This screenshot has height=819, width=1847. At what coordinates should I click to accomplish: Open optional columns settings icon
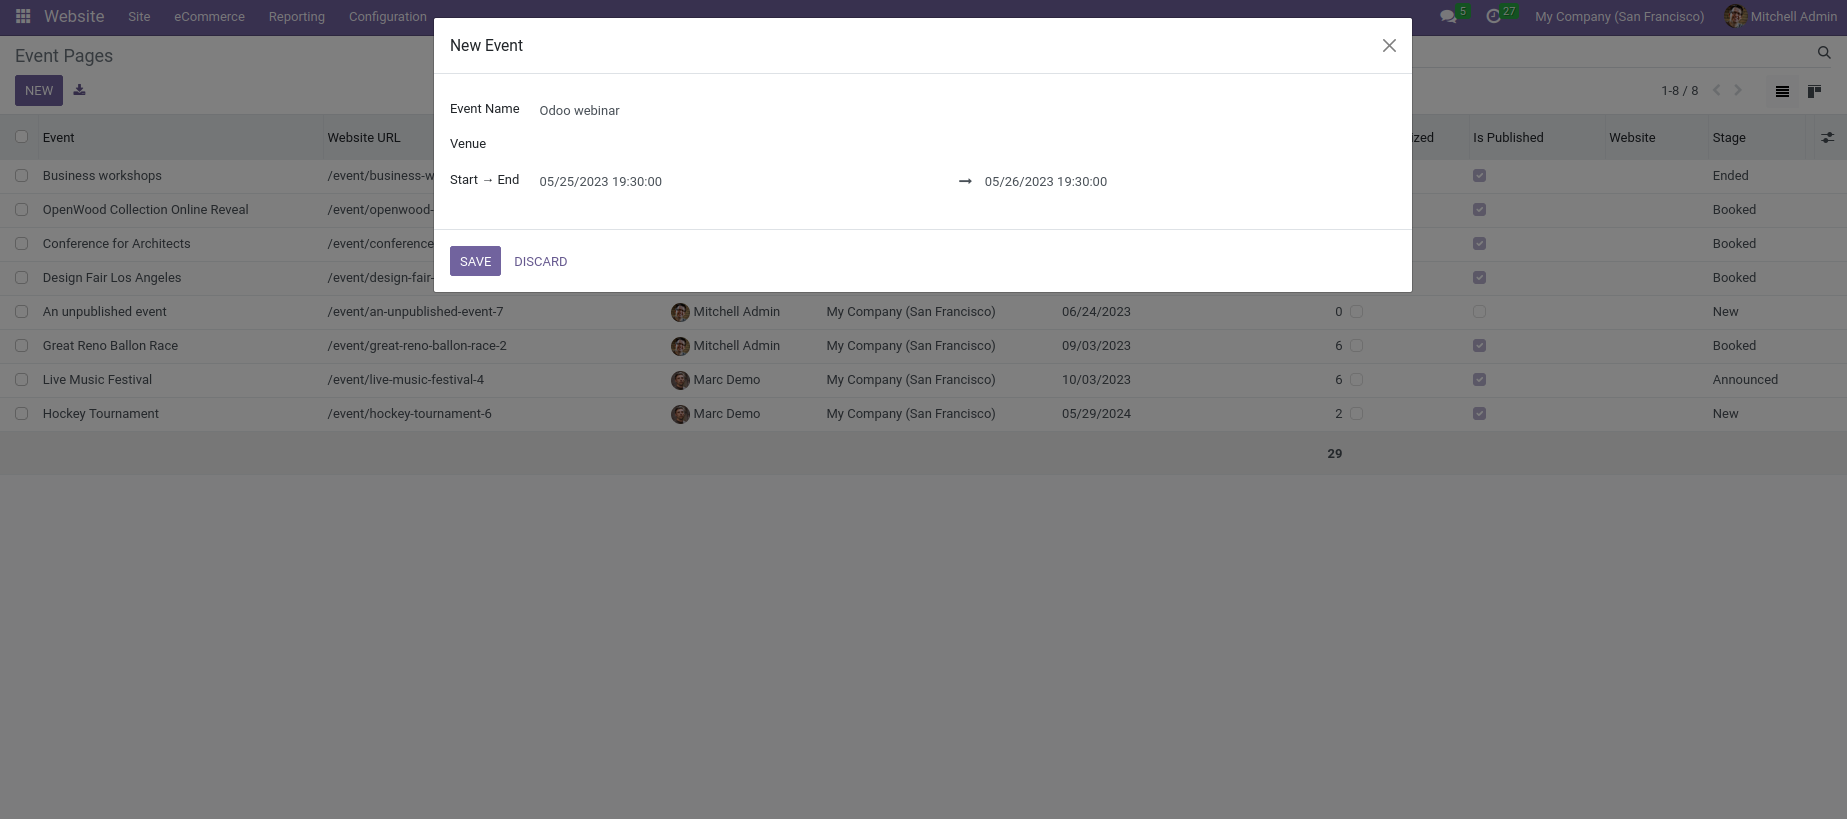tap(1827, 138)
